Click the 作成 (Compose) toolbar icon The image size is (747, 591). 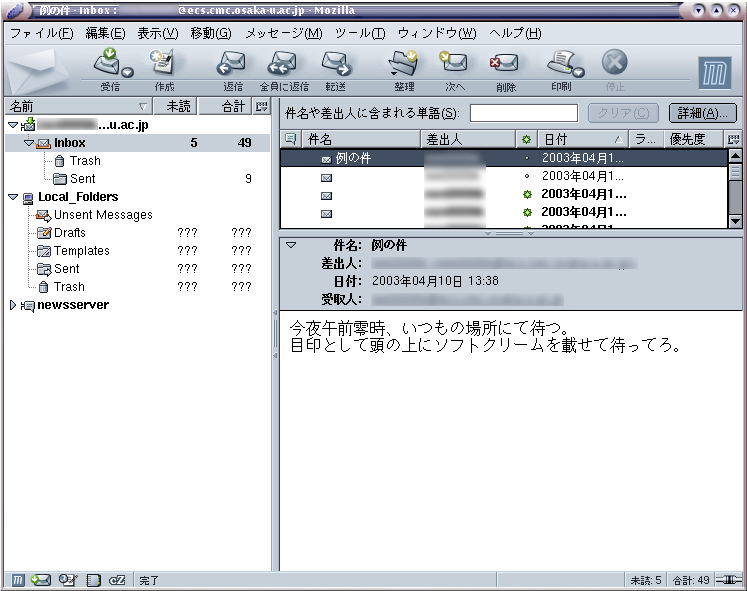[x=163, y=64]
